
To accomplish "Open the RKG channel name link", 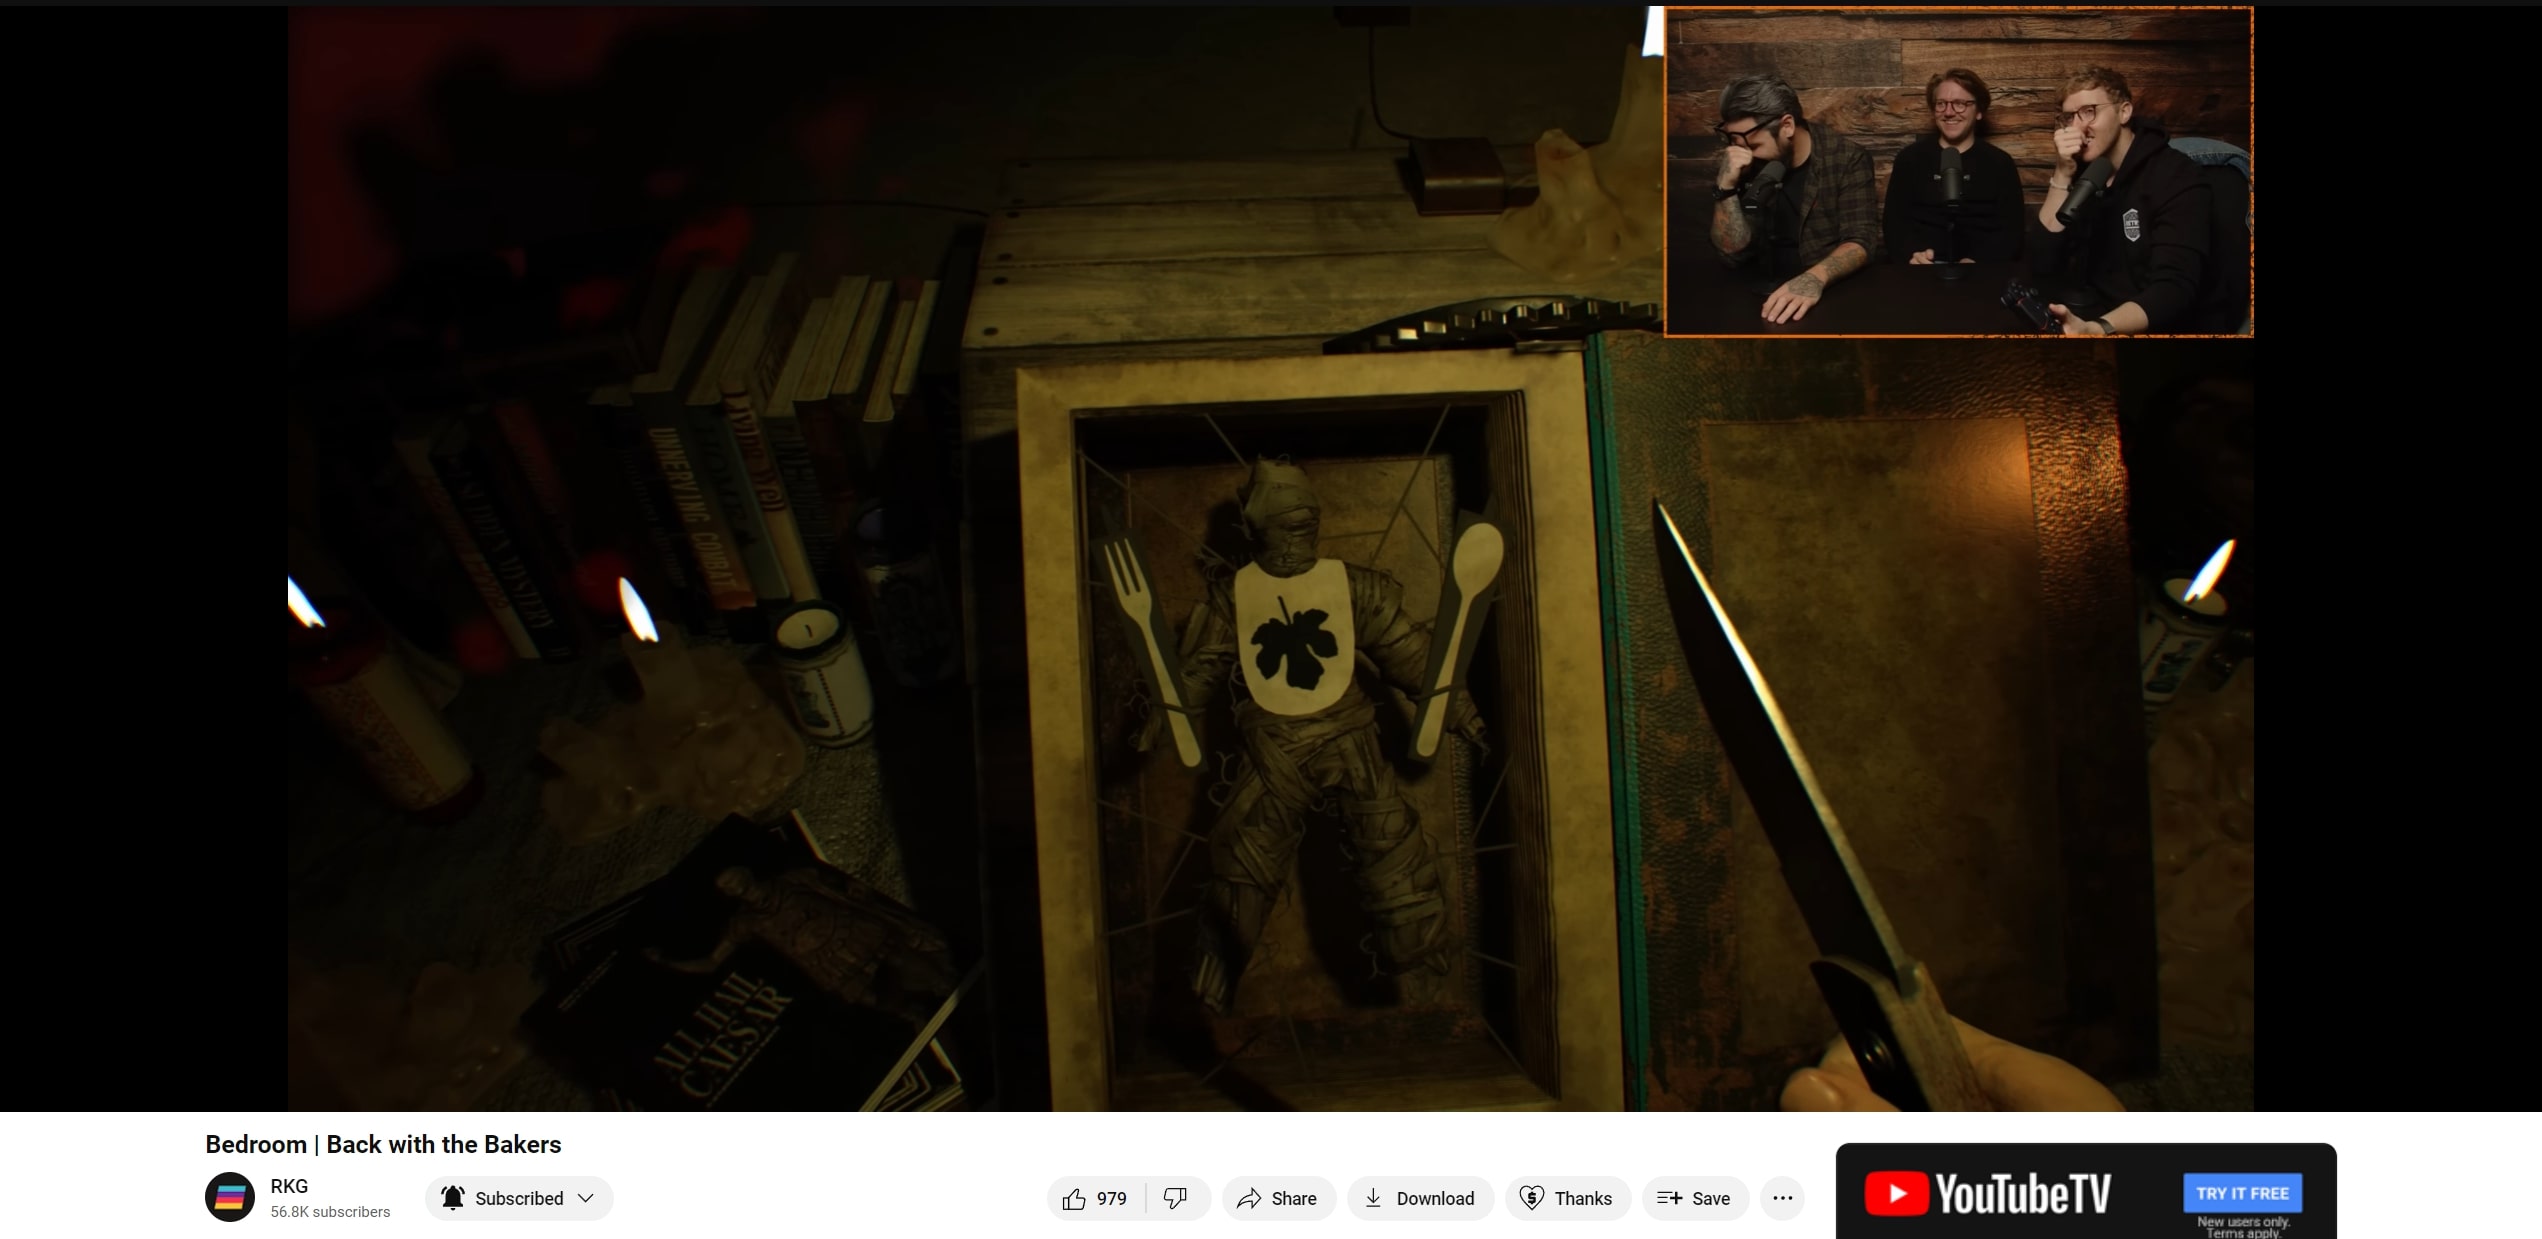I will point(289,1186).
